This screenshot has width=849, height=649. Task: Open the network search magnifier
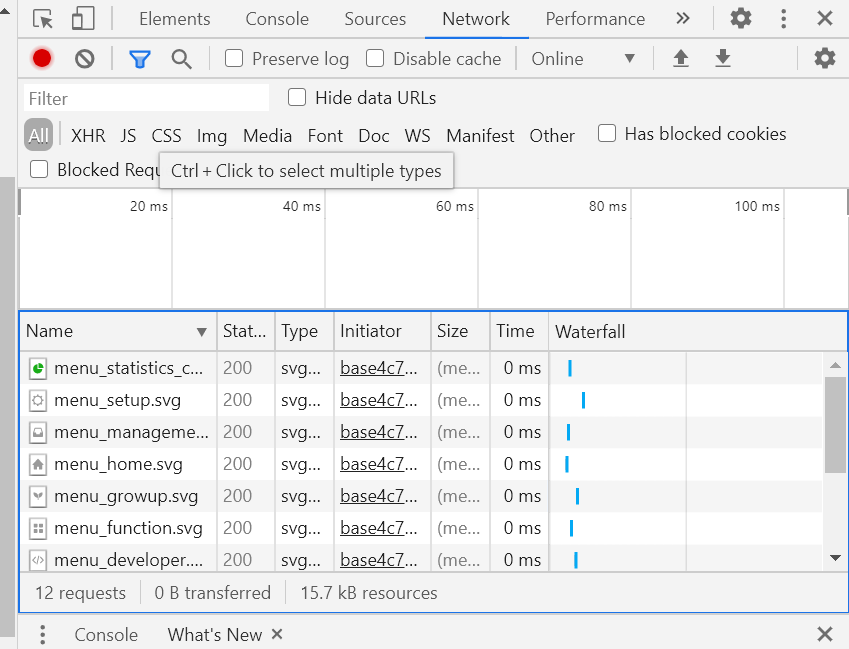pos(181,58)
